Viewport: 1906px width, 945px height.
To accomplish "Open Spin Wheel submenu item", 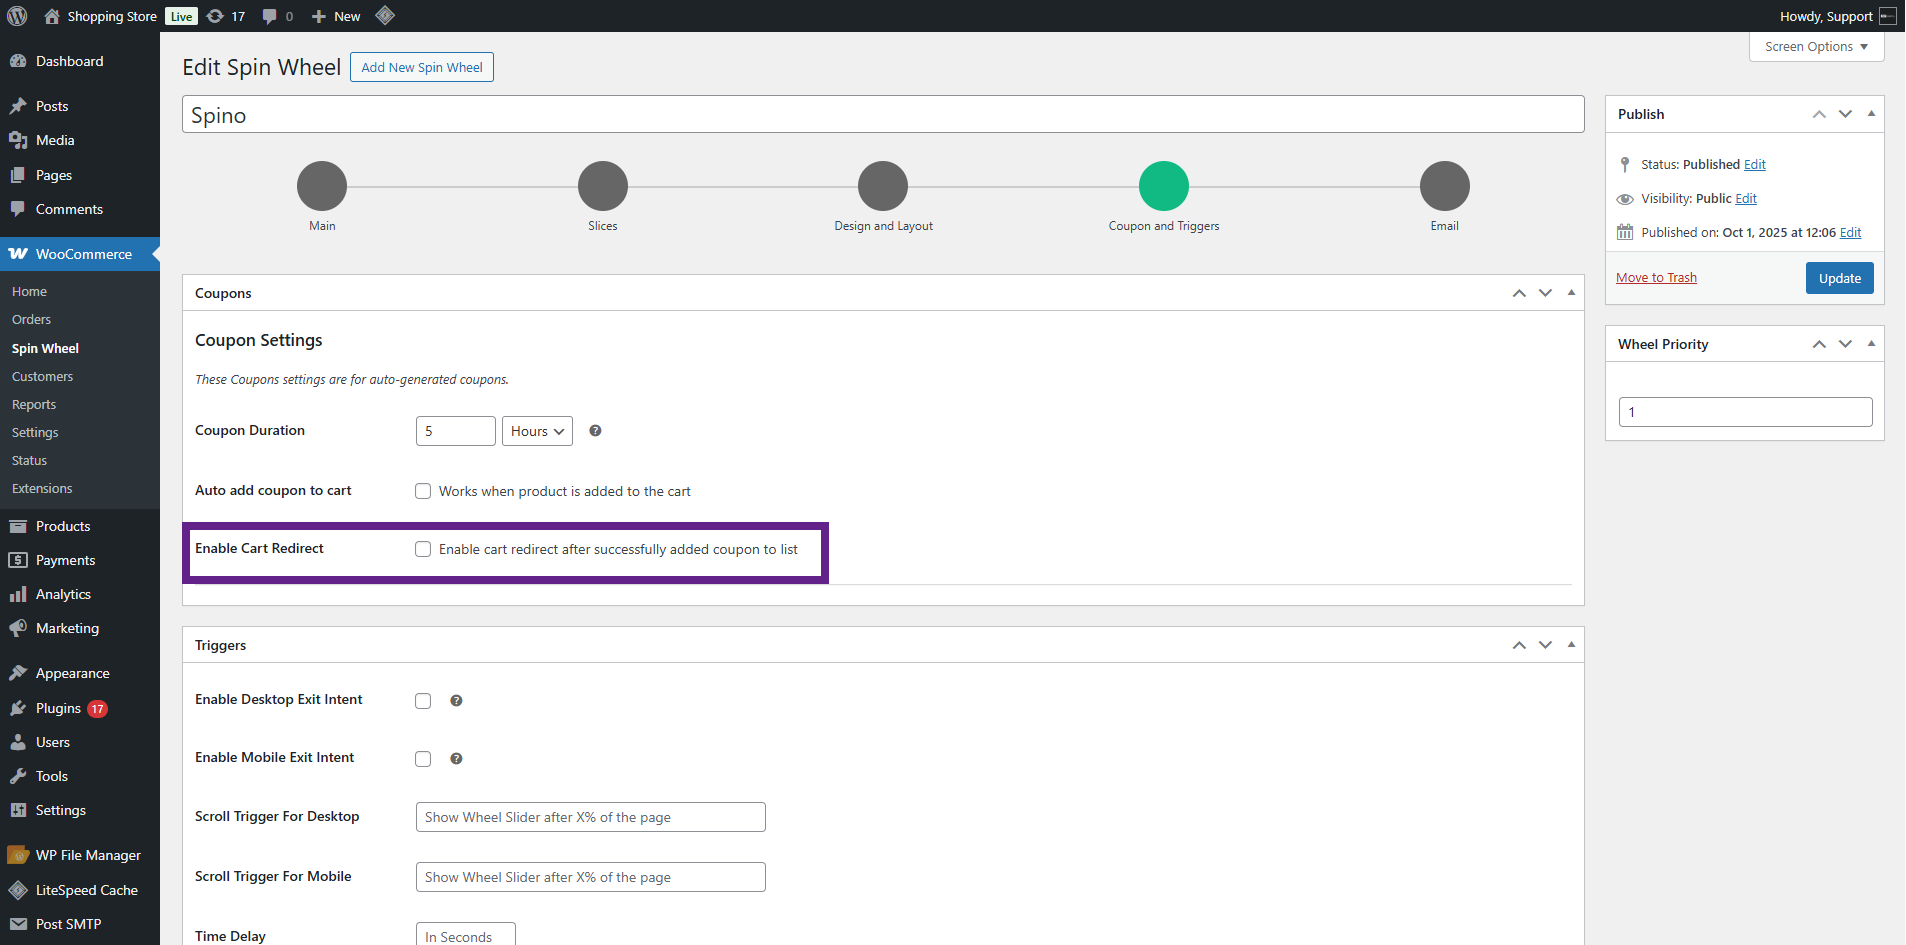I will coord(45,348).
